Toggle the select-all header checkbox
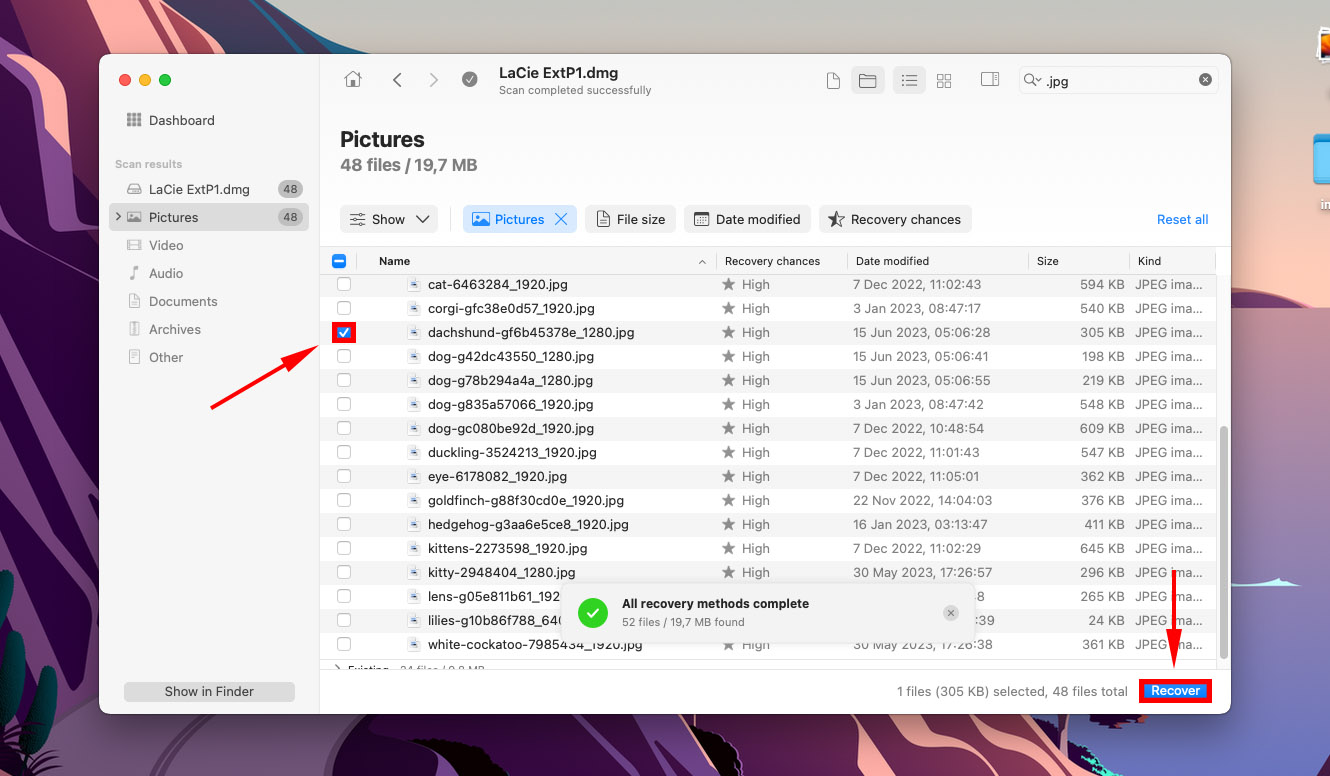The image size is (1330, 776). (339, 261)
